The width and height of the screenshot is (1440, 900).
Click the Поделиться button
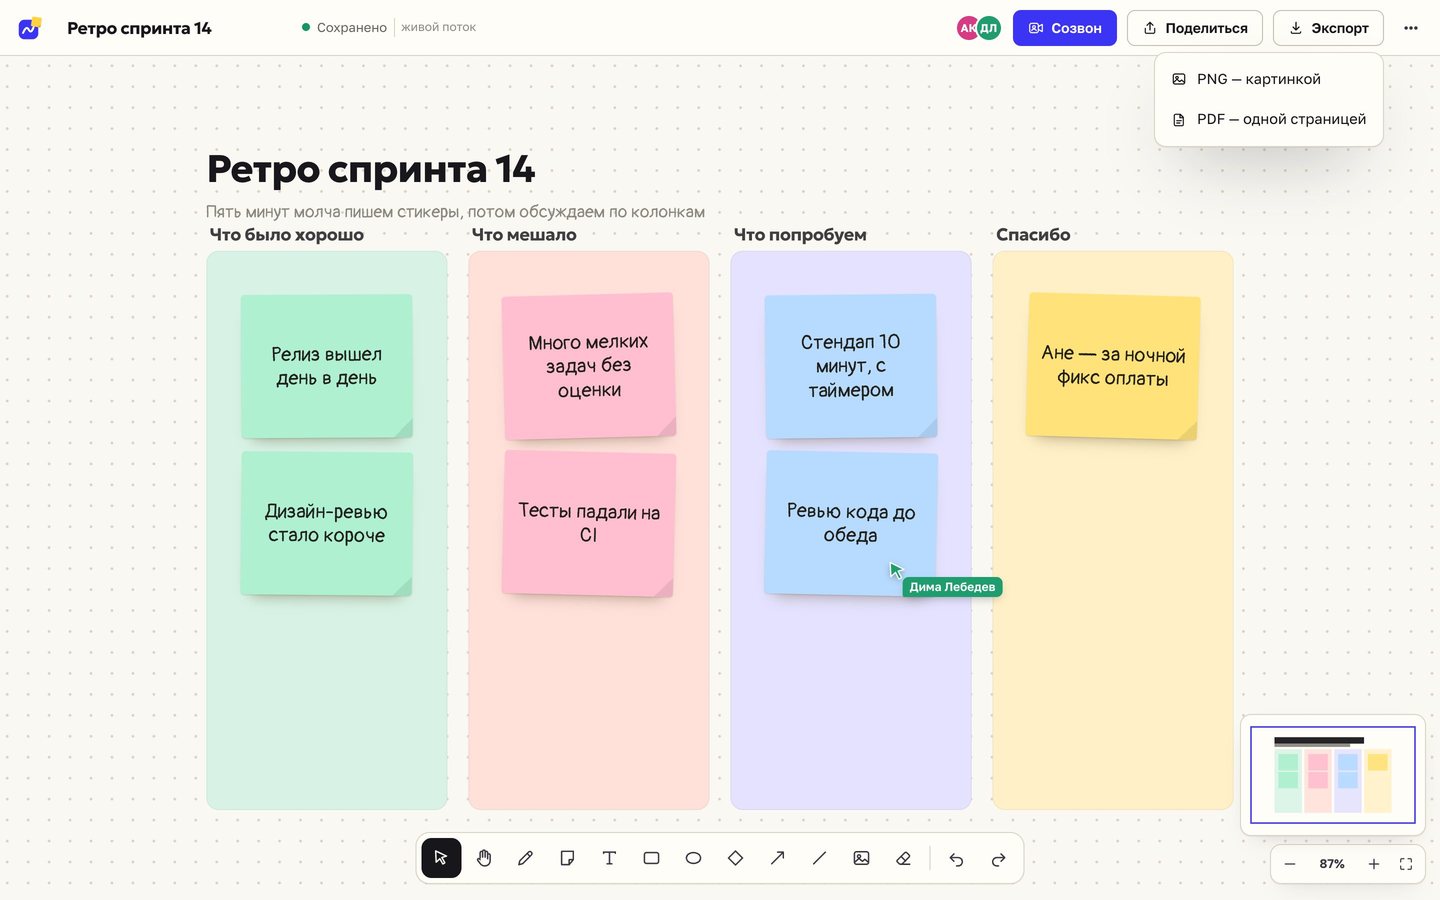[x=1195, y=28]
